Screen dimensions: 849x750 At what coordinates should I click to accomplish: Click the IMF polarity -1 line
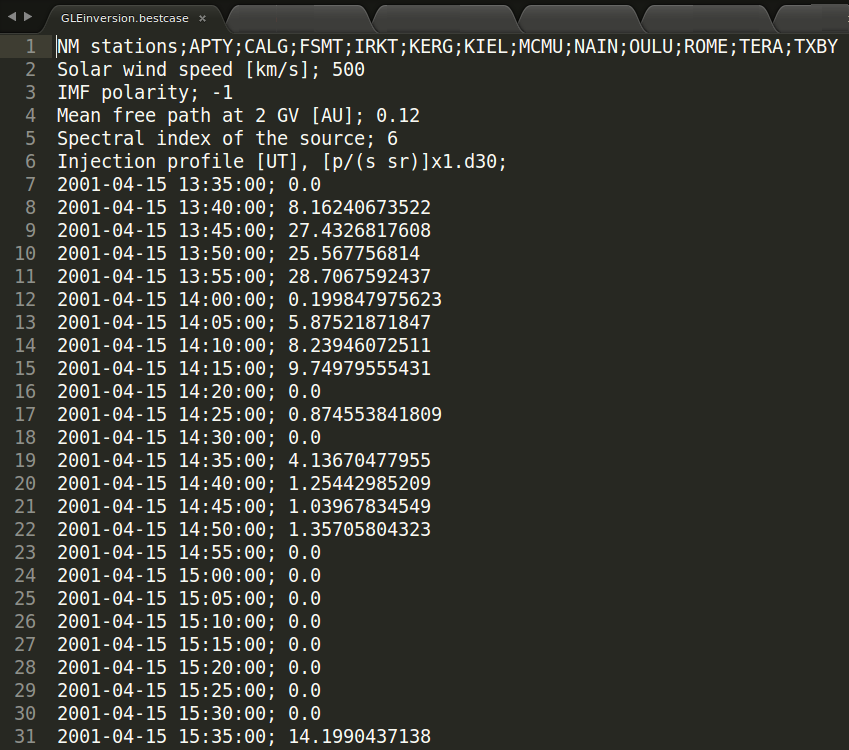pos(145,93)
